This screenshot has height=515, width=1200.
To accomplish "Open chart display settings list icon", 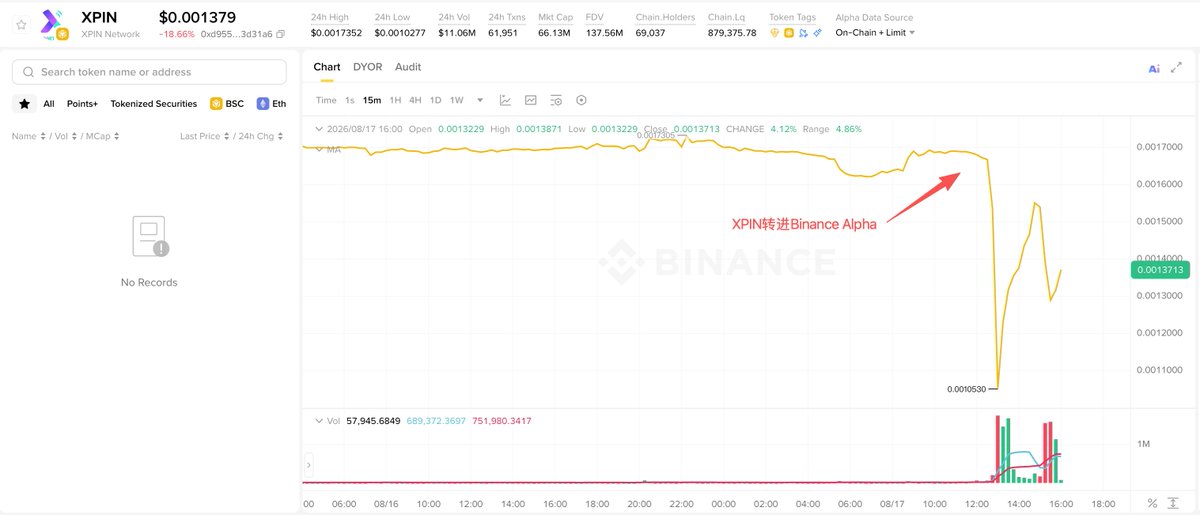I will [556, 100].
